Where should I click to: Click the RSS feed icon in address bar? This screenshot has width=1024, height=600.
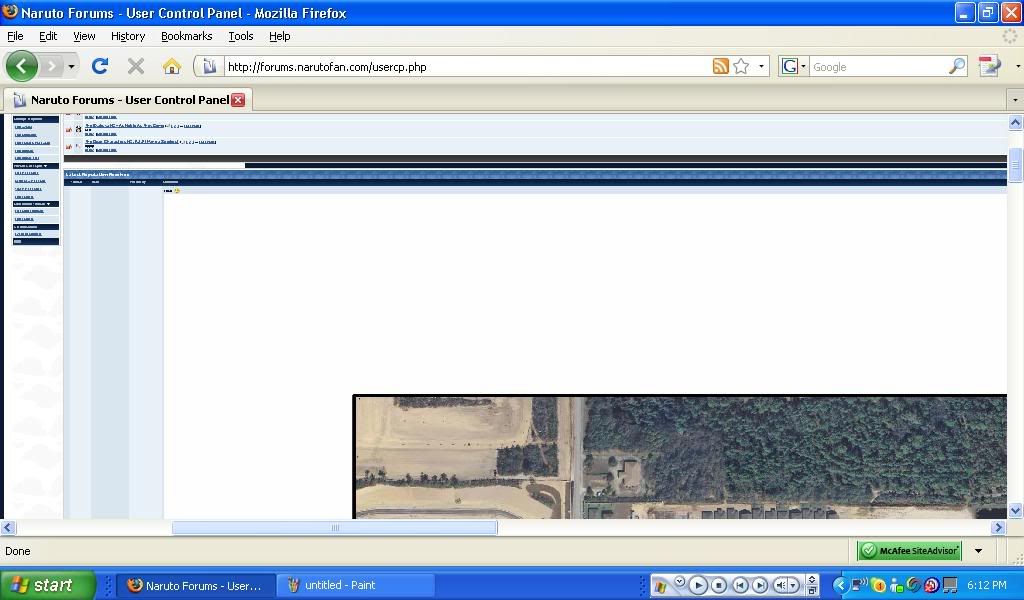pos(720,66)
